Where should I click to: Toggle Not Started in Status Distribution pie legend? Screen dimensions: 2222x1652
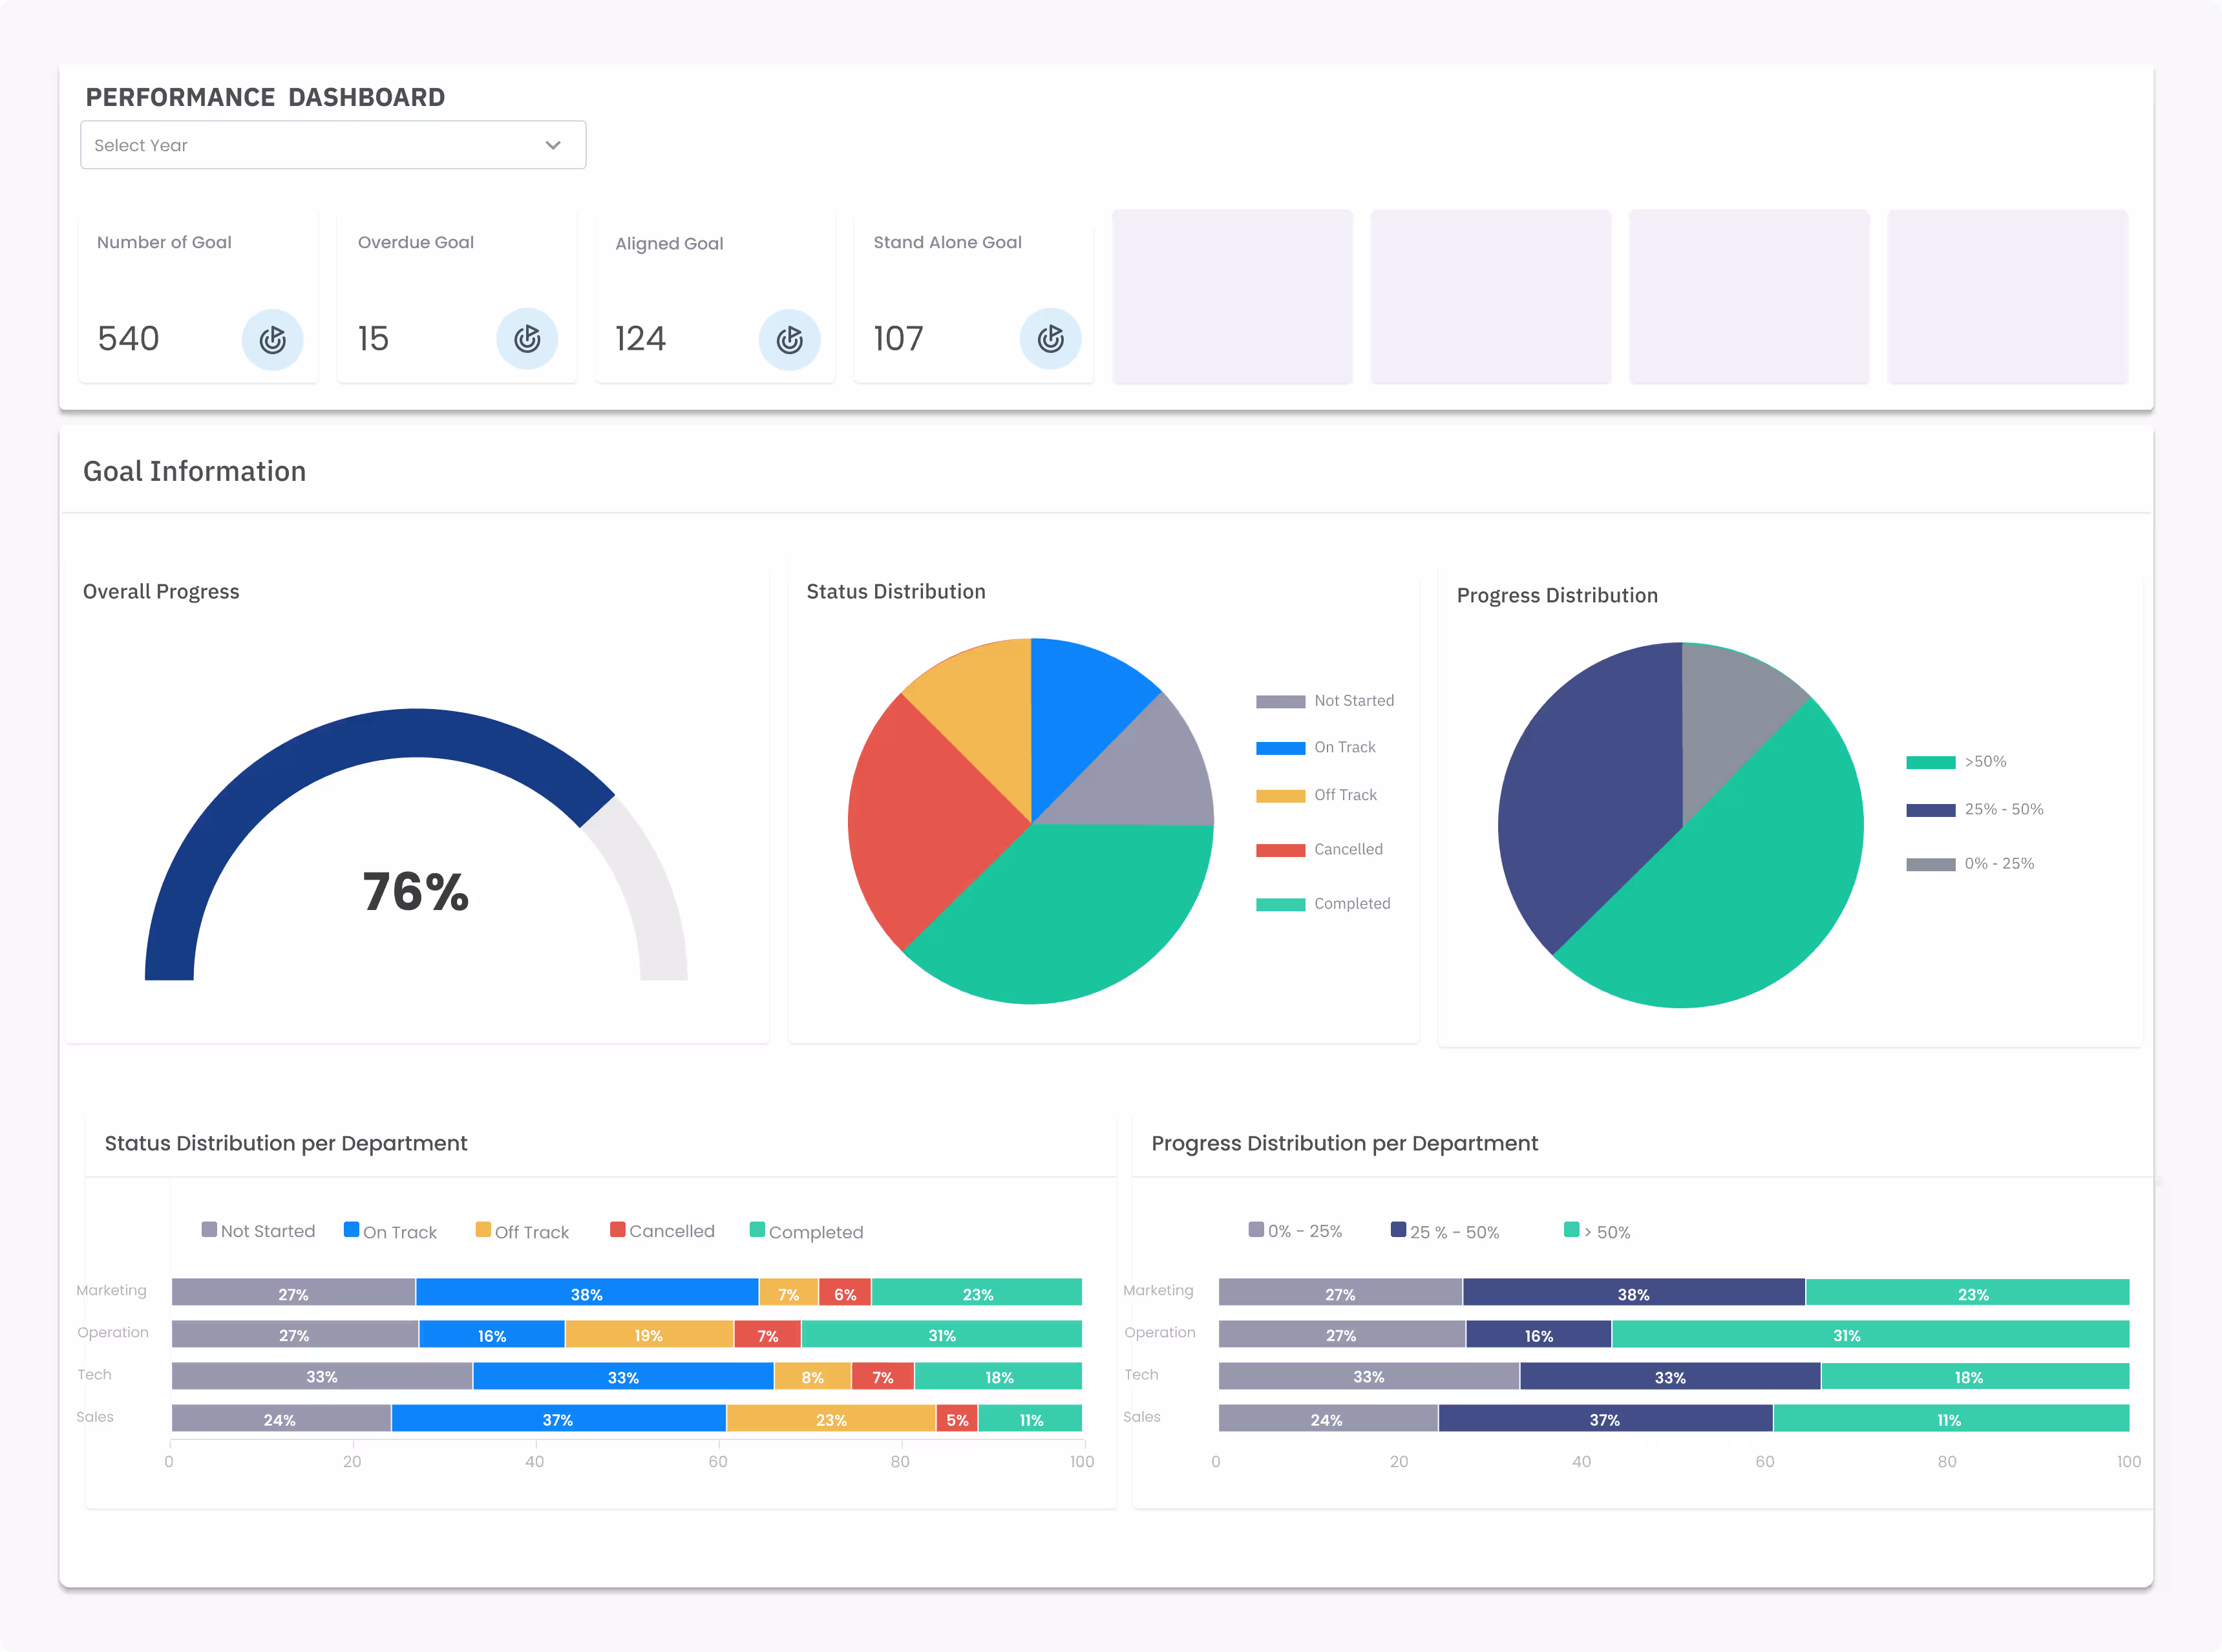(1325, 701)
